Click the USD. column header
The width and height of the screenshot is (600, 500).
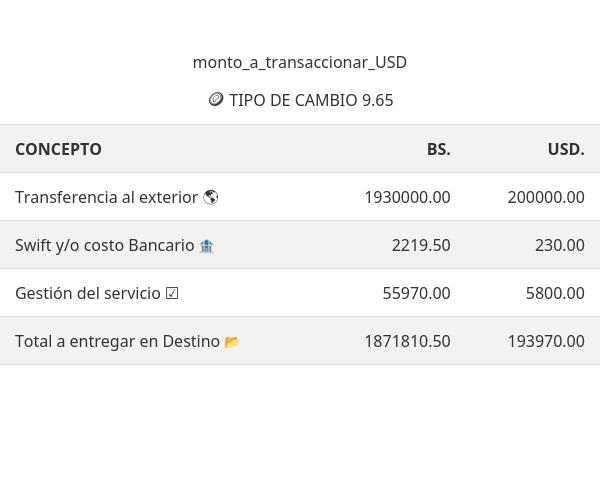pyautogui.click(x=566, y=149)
